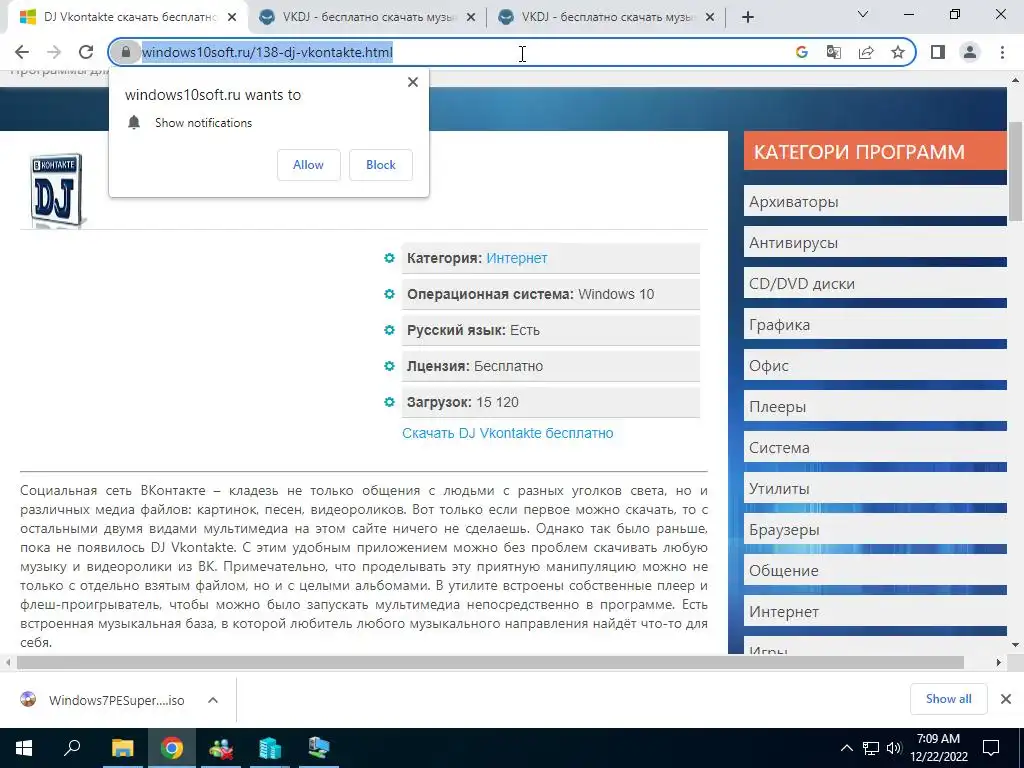Show all downloads

coord(948,699)
